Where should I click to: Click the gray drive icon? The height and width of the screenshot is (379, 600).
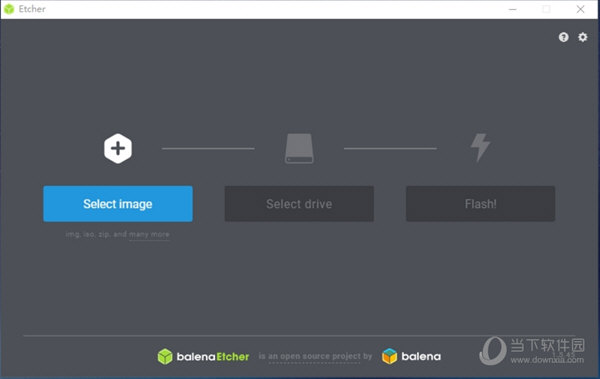(299, 149)
